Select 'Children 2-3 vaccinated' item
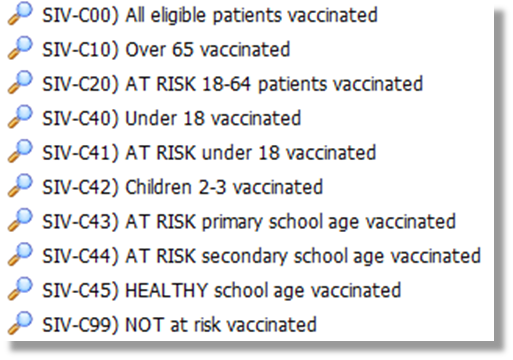The height and width of the screenshot is (360, 513). [183, 187]
